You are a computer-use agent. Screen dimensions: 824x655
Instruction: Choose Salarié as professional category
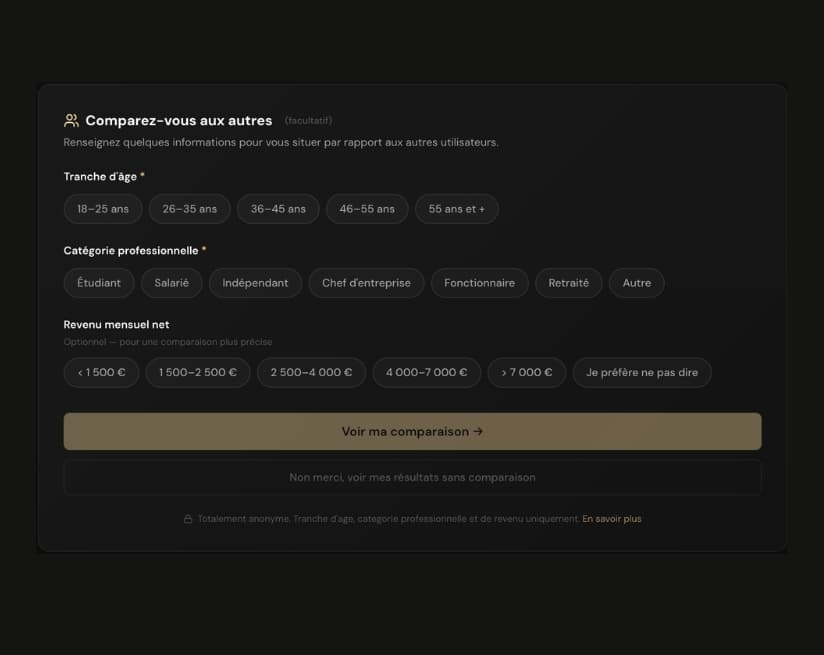tap(171, 283)
